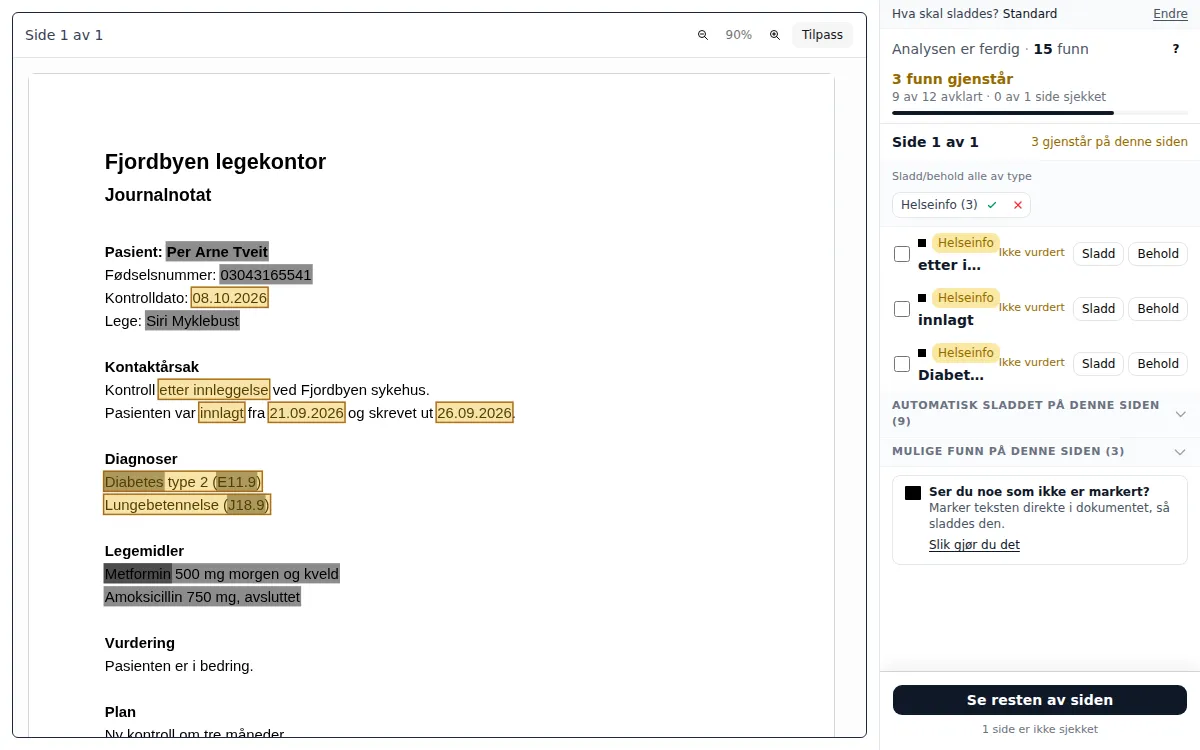Redact the 'Diabet…' finding with Sladd
The height and width of the screenshot is (750, 1200).
click(x=1098, y=364)
